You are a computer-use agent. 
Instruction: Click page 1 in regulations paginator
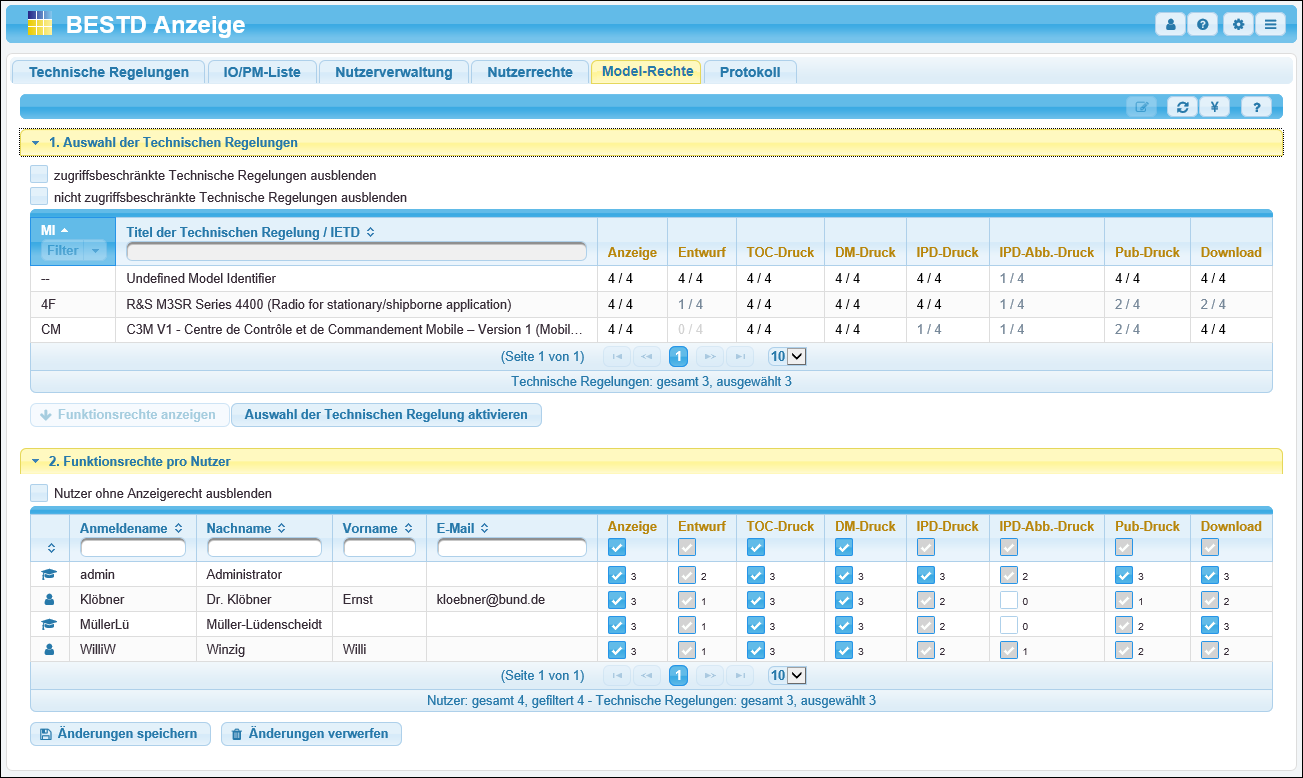(678, 356)
